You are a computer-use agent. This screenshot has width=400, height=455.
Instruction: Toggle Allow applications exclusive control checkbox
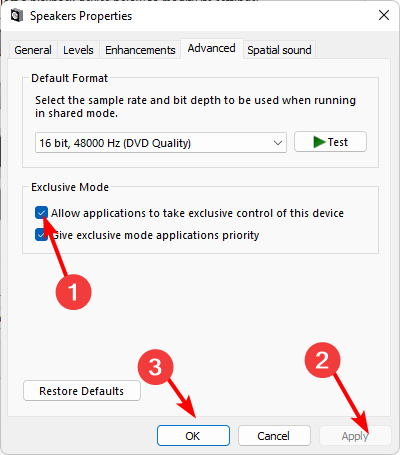(41, 213)
